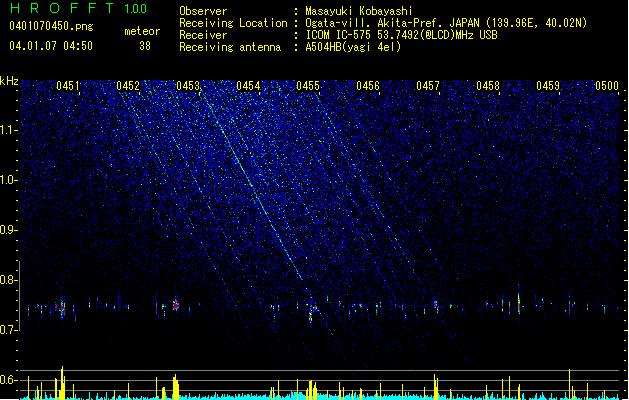Click the ICOM IC-575 53.7492 MHz receiver text

pyautogui.click(x=402, y=35)
